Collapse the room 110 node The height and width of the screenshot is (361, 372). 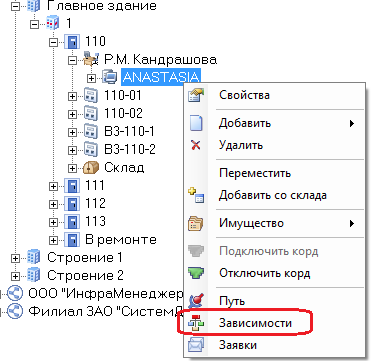[53, 42]
